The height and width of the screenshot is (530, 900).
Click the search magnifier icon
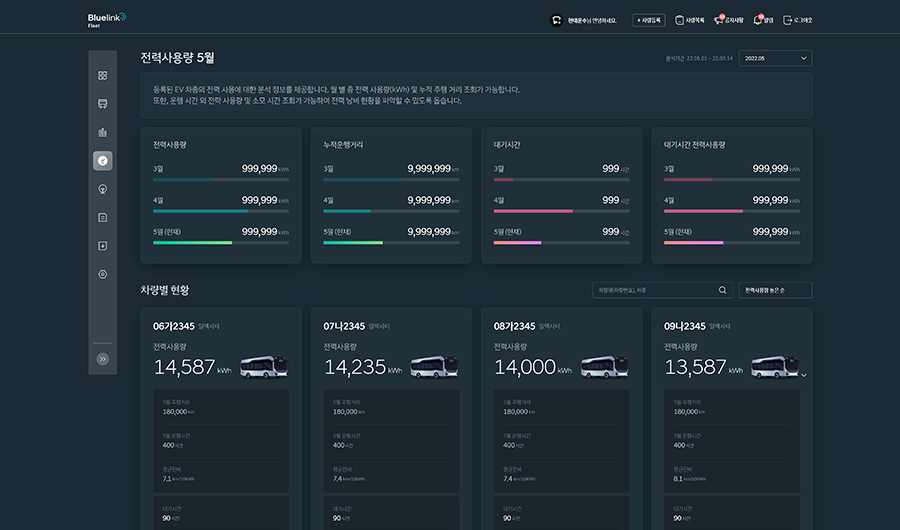pyautogui.click(x=722, y=290)
